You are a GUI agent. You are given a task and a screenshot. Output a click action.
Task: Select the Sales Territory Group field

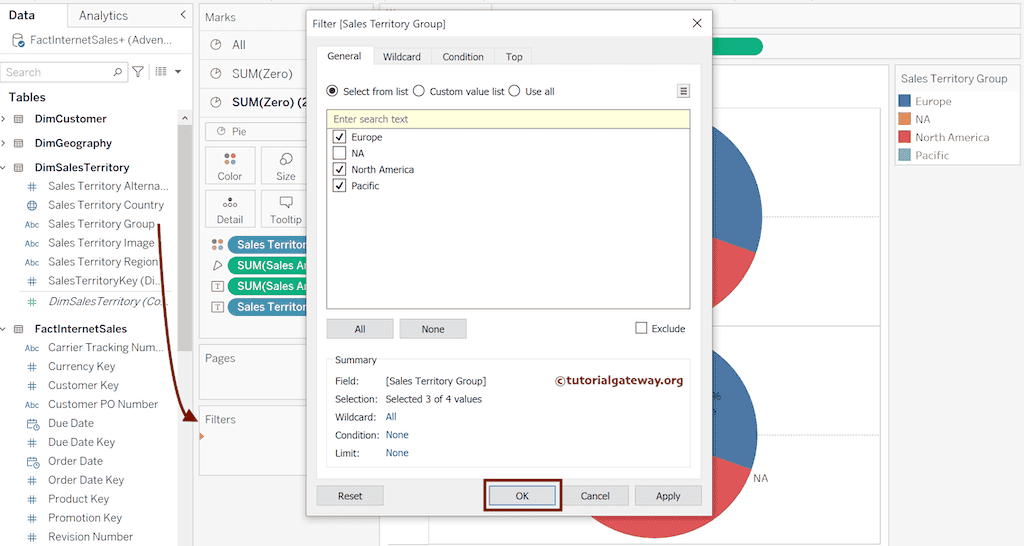101,224
